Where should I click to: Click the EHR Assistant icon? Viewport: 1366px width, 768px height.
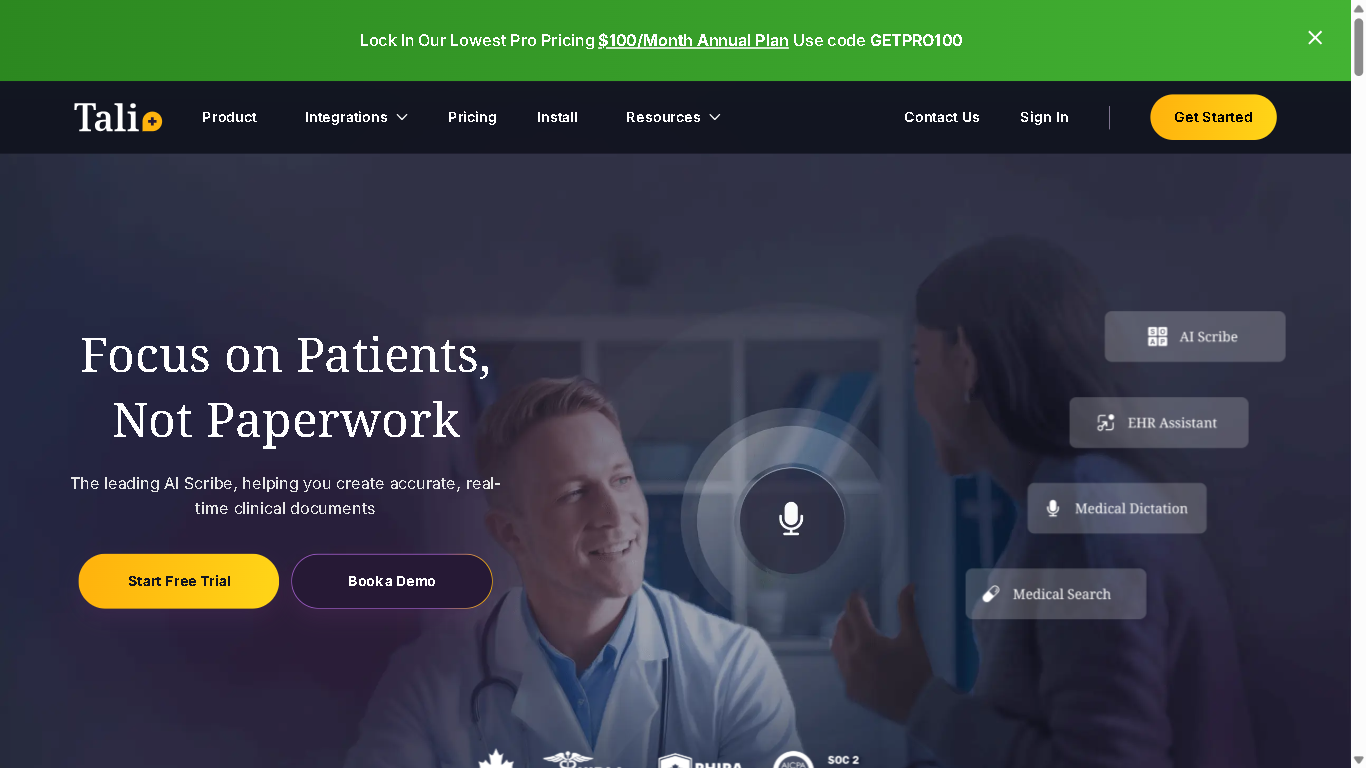pos(1105,423)
